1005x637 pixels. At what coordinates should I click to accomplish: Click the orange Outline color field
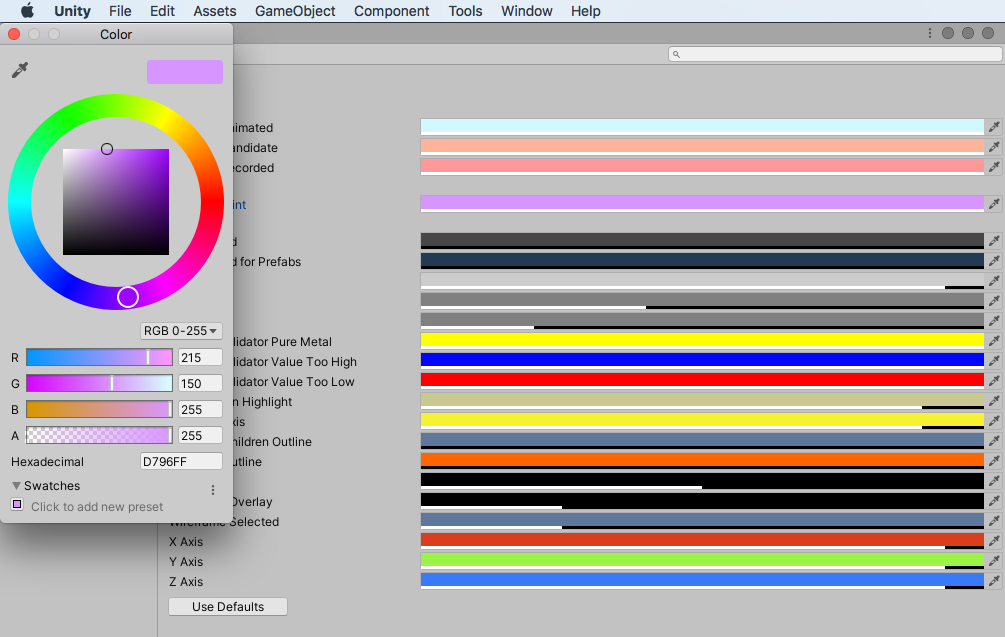tap(702, 461)
